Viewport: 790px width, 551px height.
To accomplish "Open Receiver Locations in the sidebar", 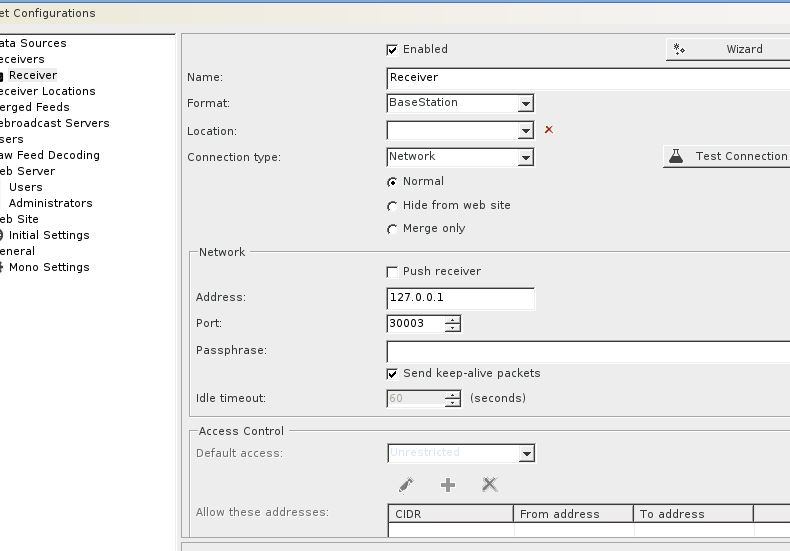I will click(47, 91).
